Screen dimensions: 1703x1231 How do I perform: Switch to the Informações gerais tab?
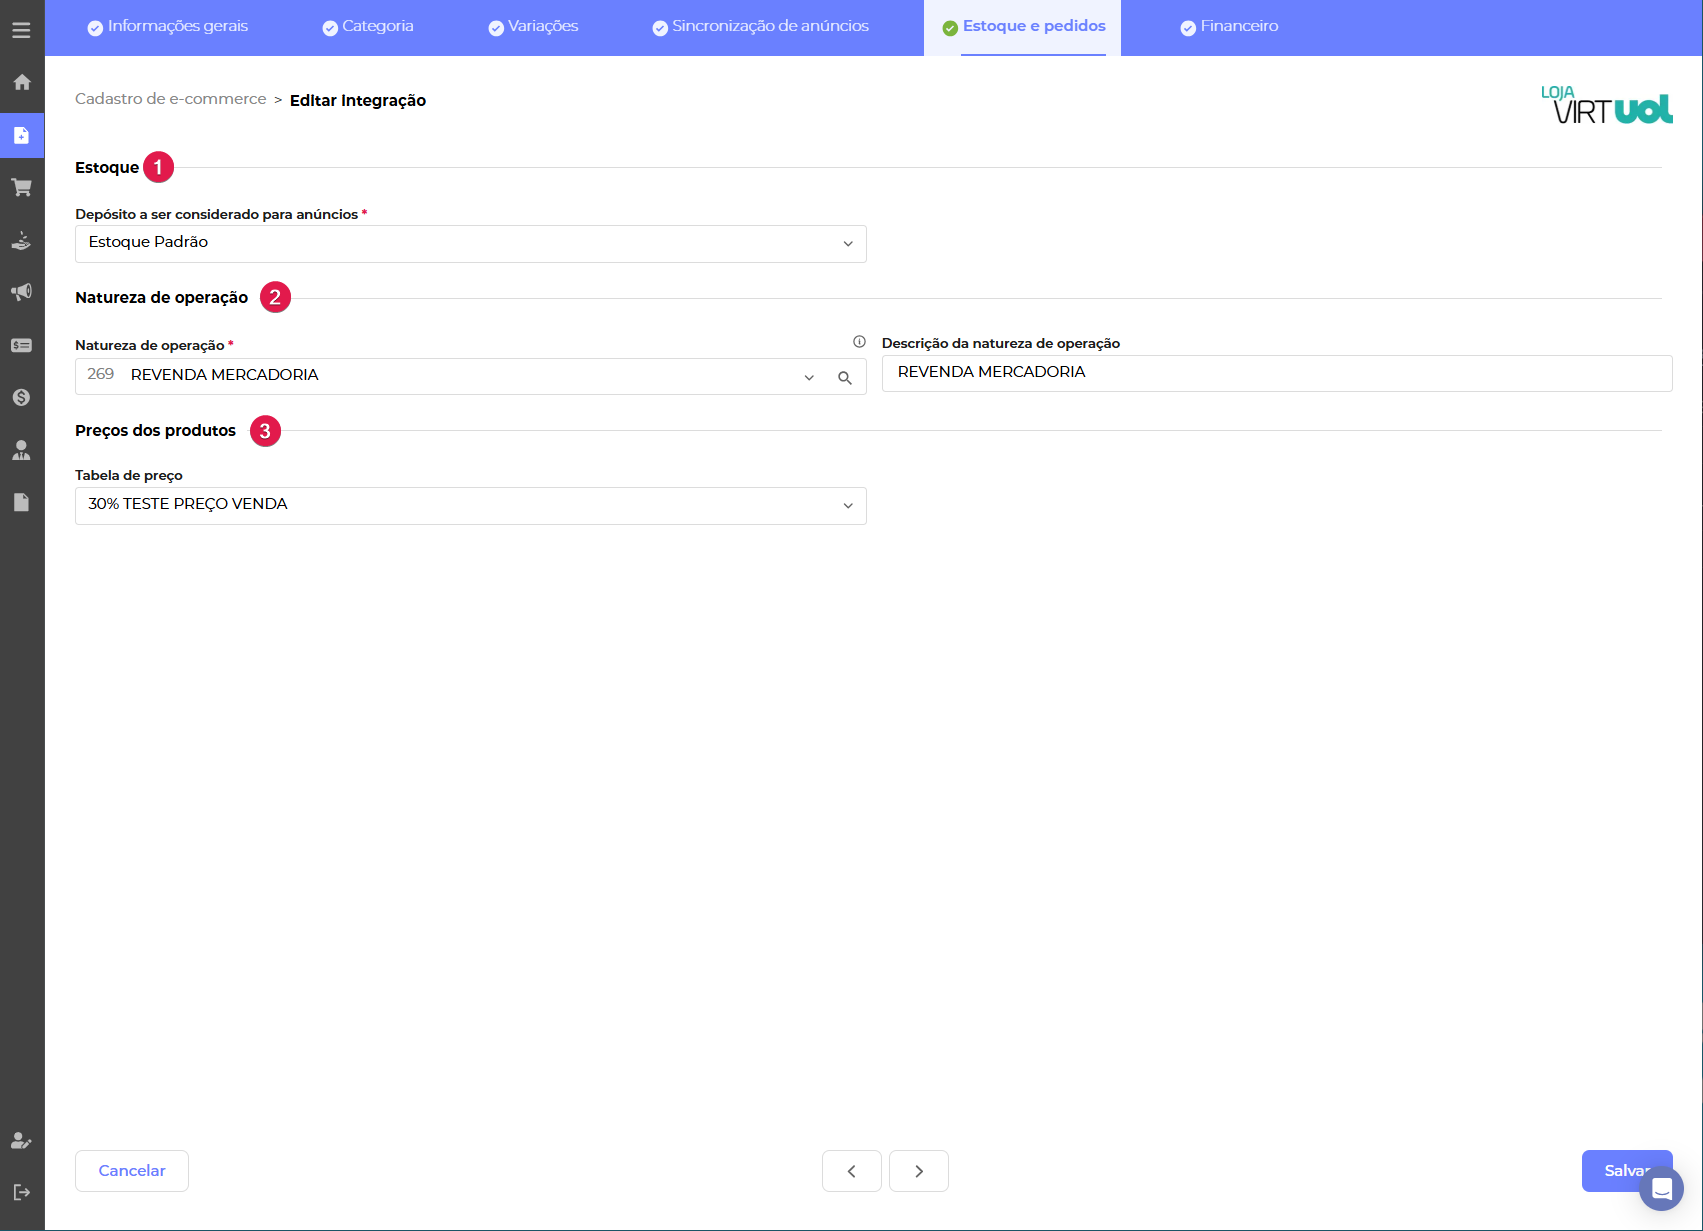(168, 27)
